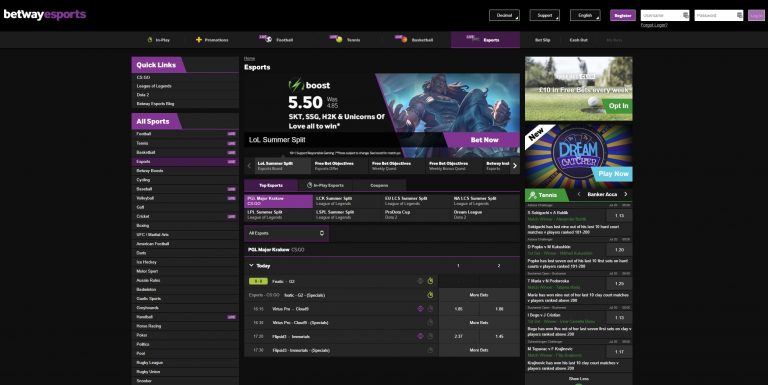768x385 pixels.
Task: Pick odds 1.20 for D Popko v M Kukushkin
Action: coord(619,249)
